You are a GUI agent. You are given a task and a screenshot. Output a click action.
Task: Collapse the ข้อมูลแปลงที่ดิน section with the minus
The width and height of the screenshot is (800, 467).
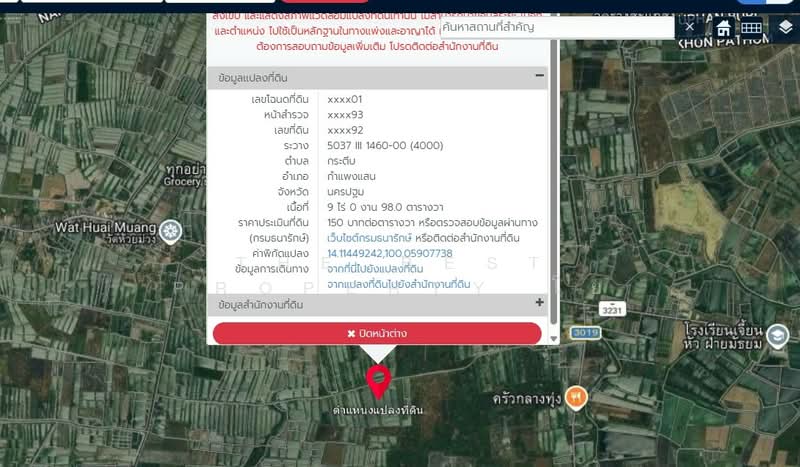tap(540, 76)
